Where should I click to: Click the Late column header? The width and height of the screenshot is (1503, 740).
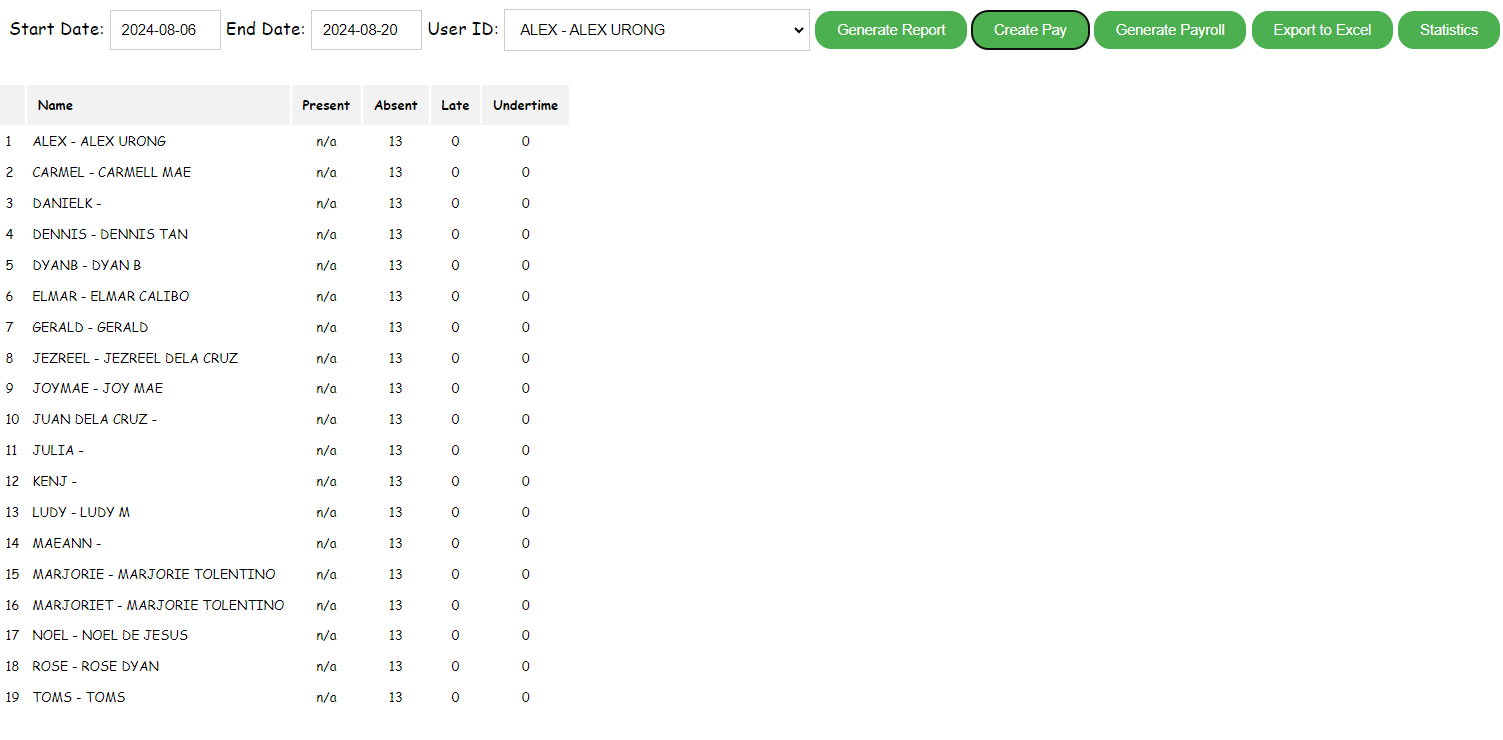[455, 105]
